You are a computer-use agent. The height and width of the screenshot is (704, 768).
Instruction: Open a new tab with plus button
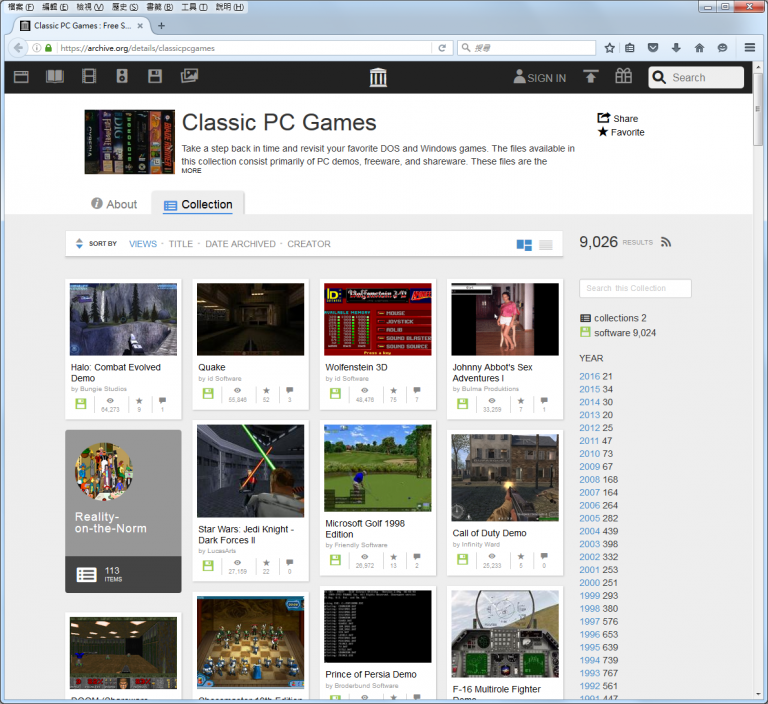161,25
